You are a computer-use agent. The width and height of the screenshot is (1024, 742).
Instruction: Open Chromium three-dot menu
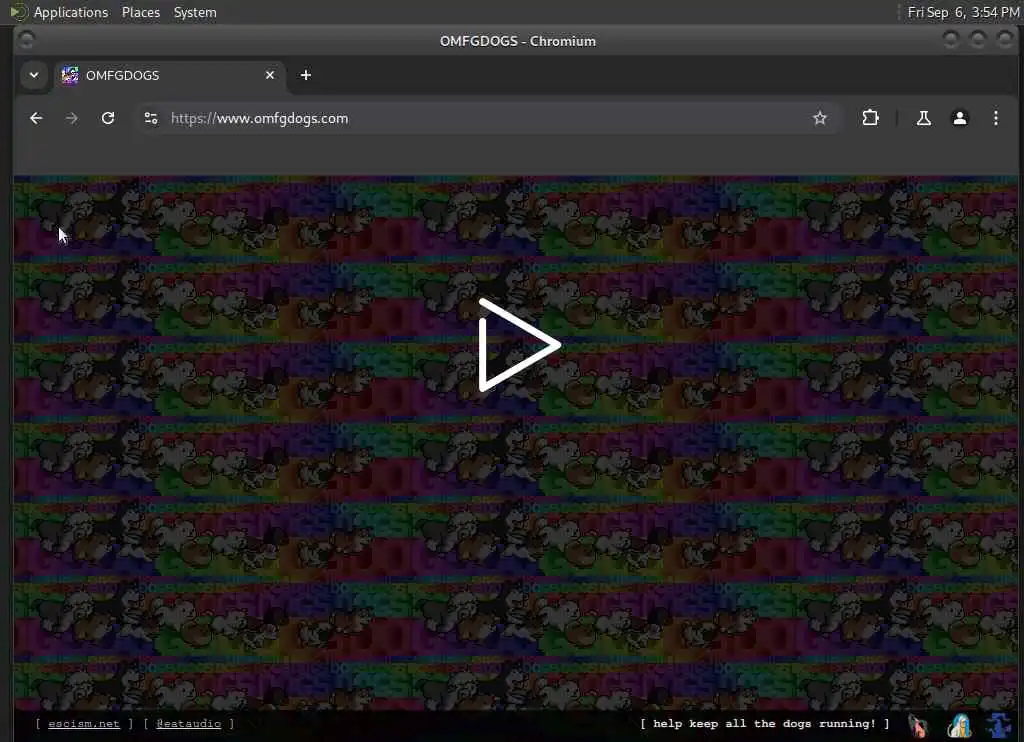click(x=995, y=118)
